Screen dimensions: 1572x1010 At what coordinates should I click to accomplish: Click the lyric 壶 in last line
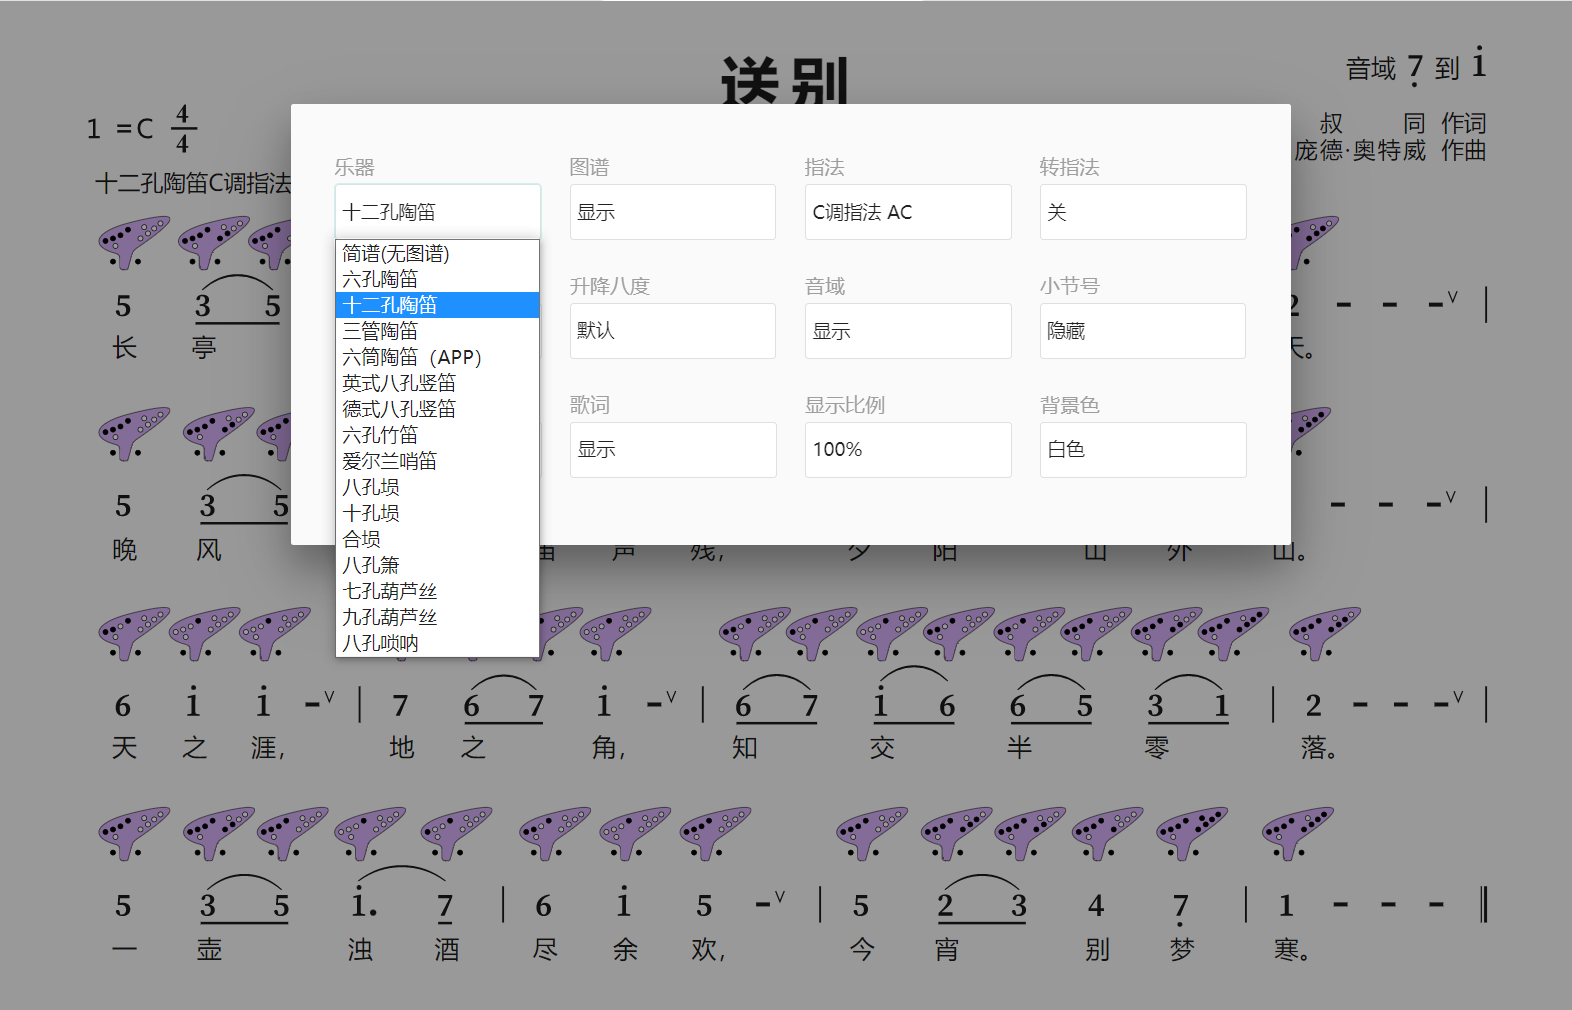point(209,949)
